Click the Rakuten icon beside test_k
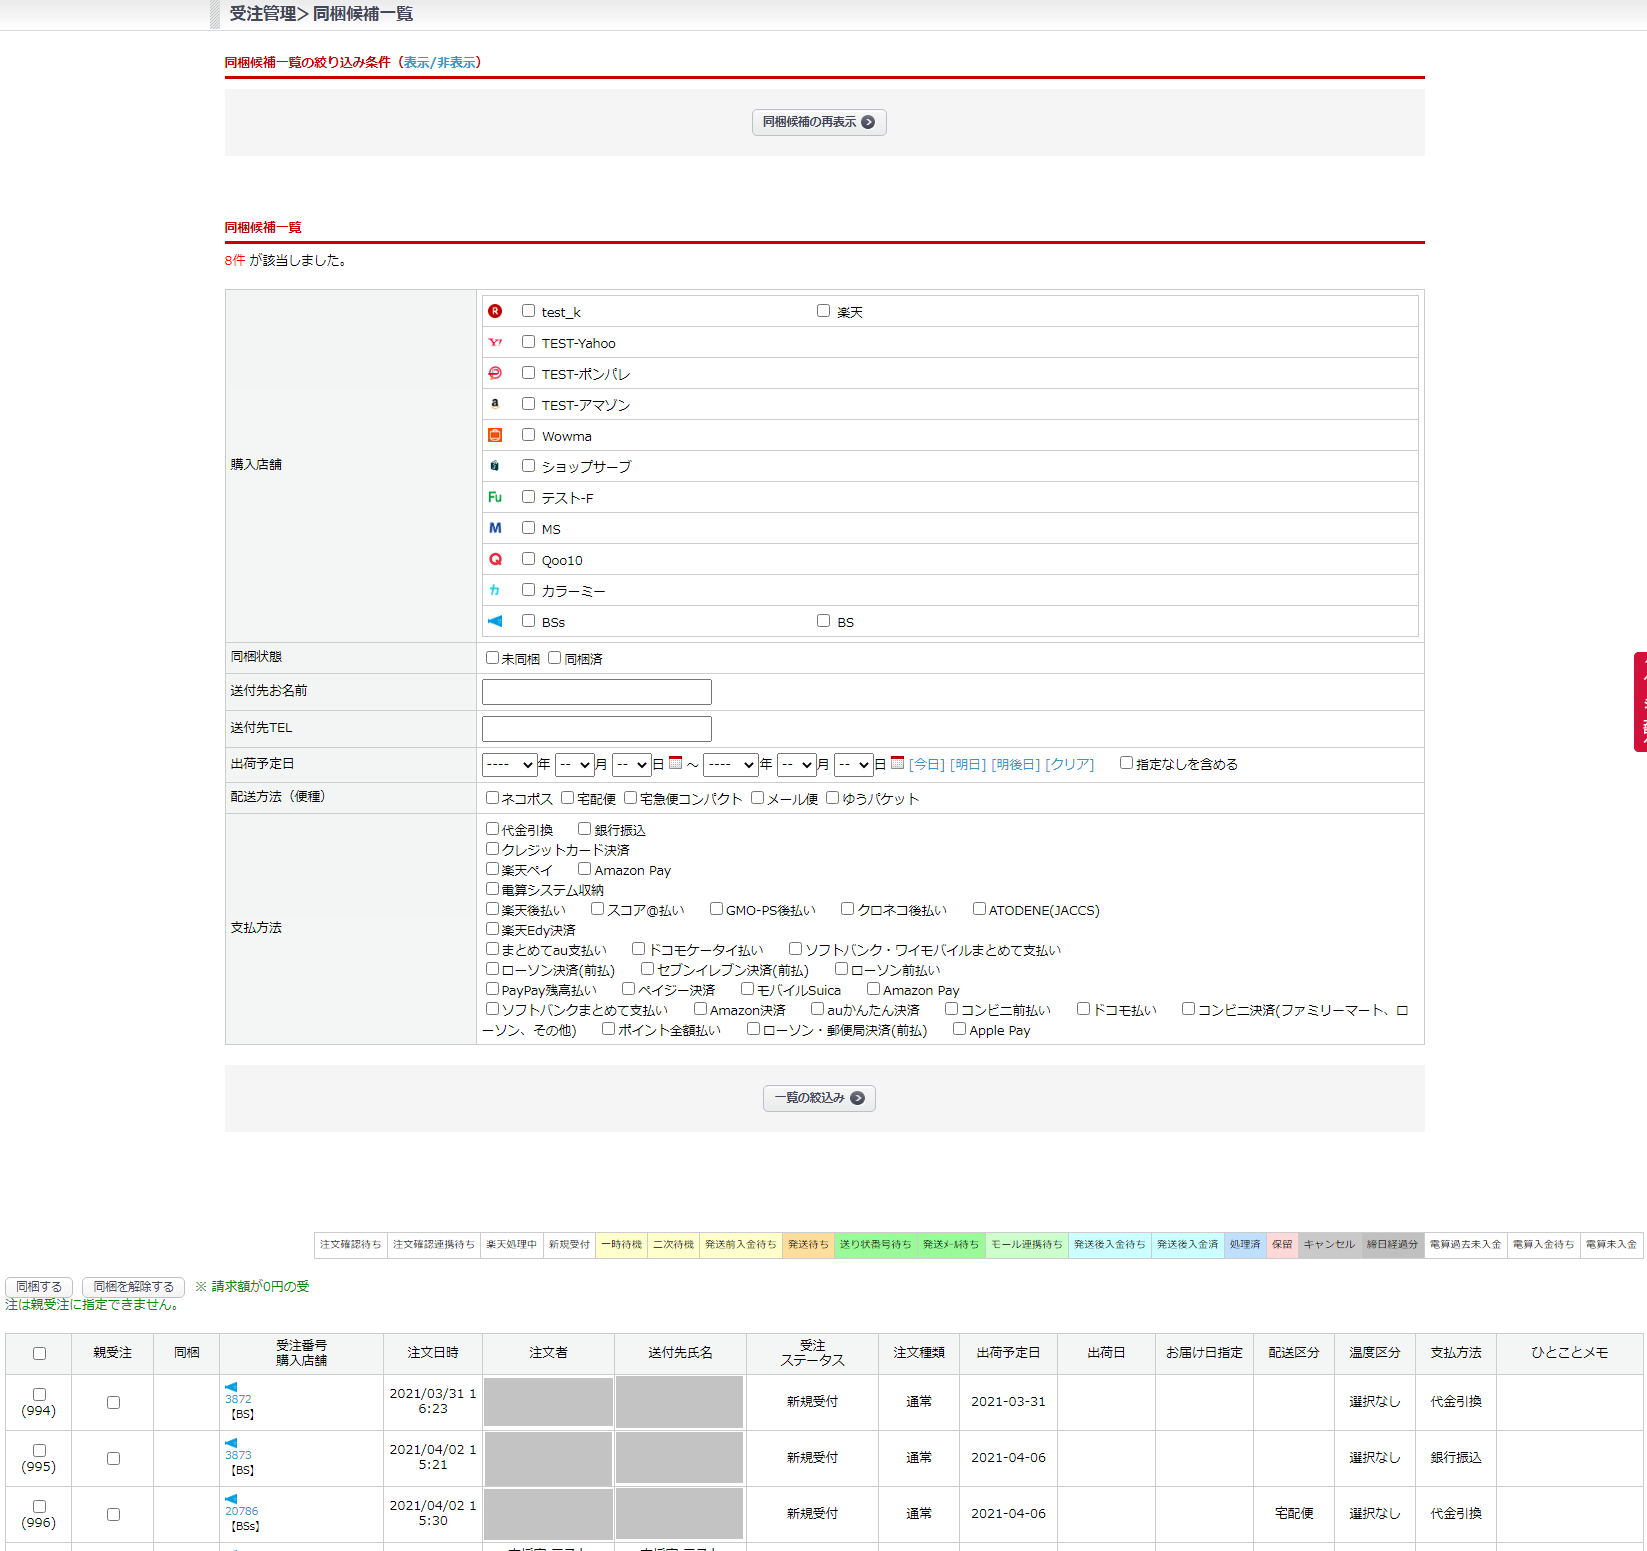Viewport: 1647px width, 1551px height. pos(495,311)
